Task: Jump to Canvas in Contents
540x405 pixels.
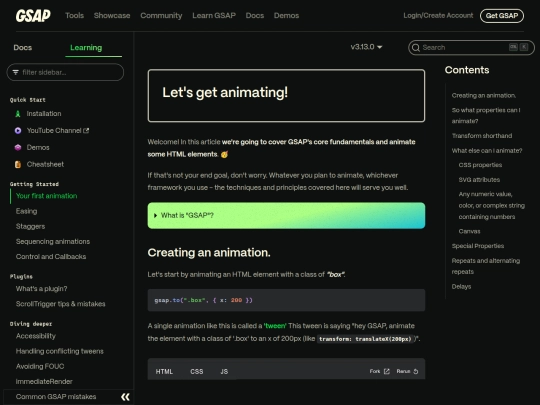Action: coord(469,231)
